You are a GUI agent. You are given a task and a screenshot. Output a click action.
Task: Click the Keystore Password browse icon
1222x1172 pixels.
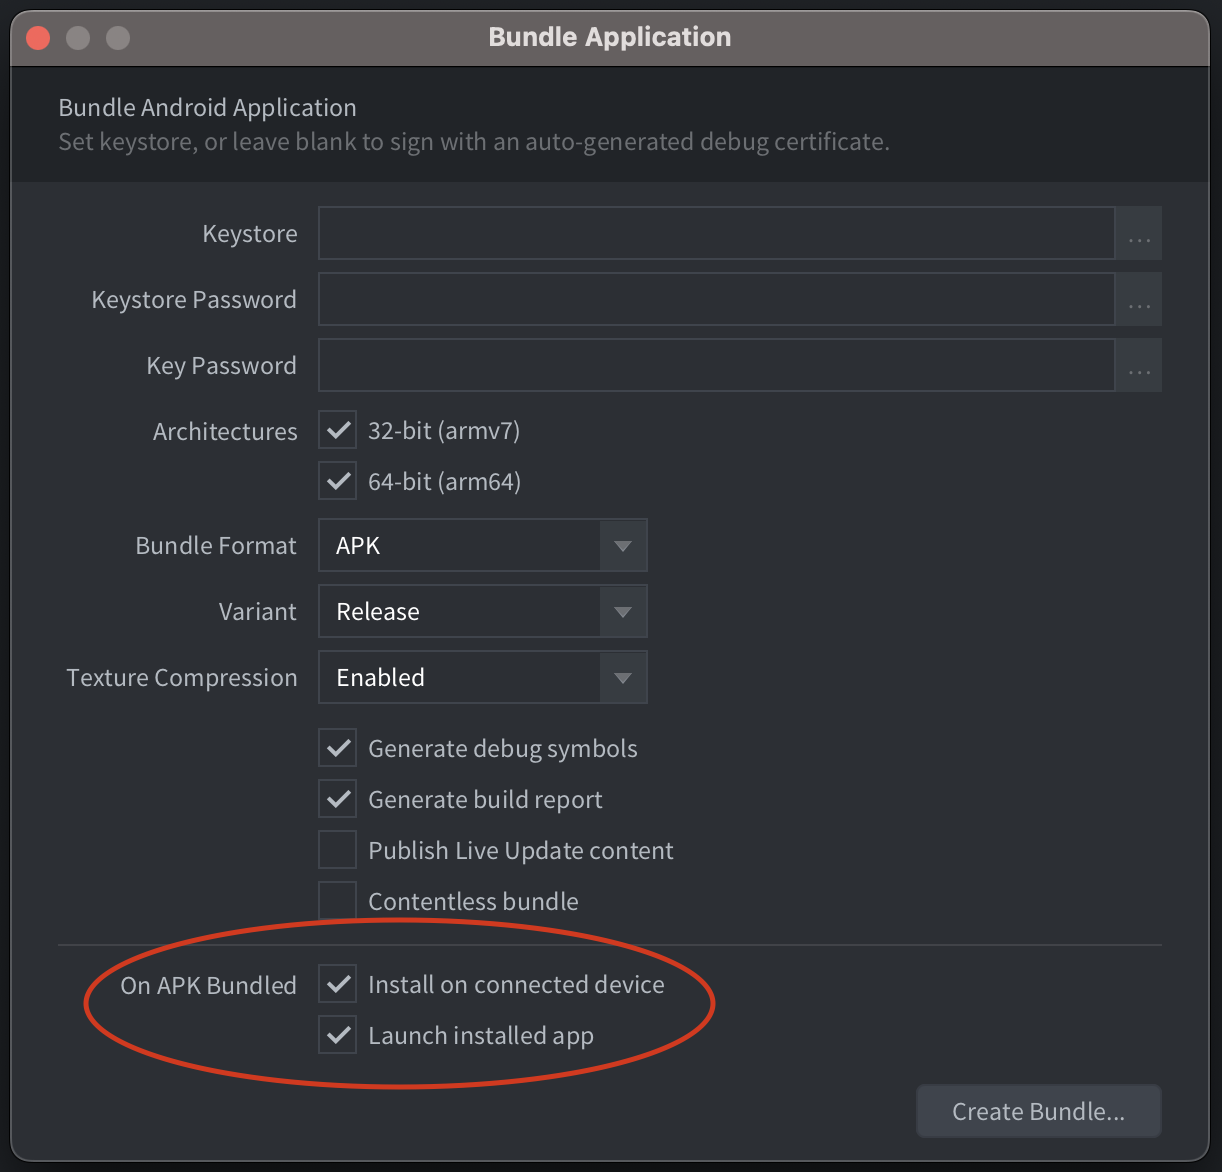pos(1138,299)
